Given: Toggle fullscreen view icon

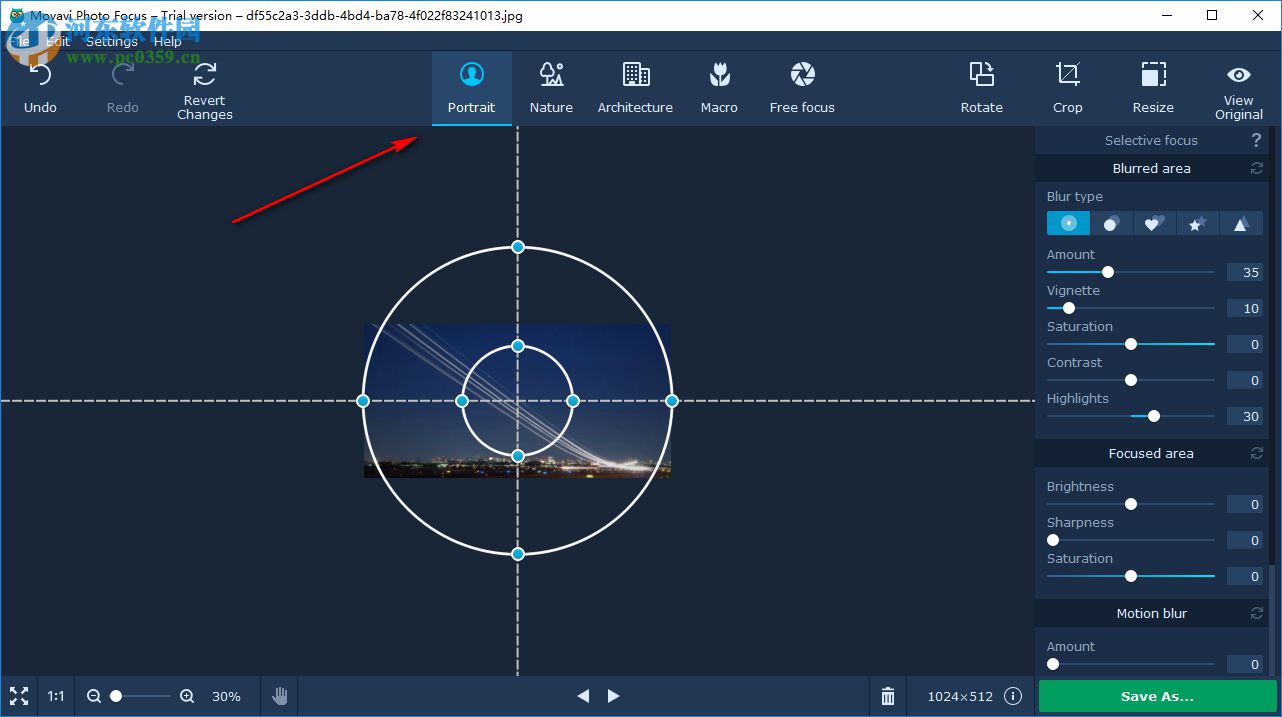Looking at the screenshot, I should point(19,696).
